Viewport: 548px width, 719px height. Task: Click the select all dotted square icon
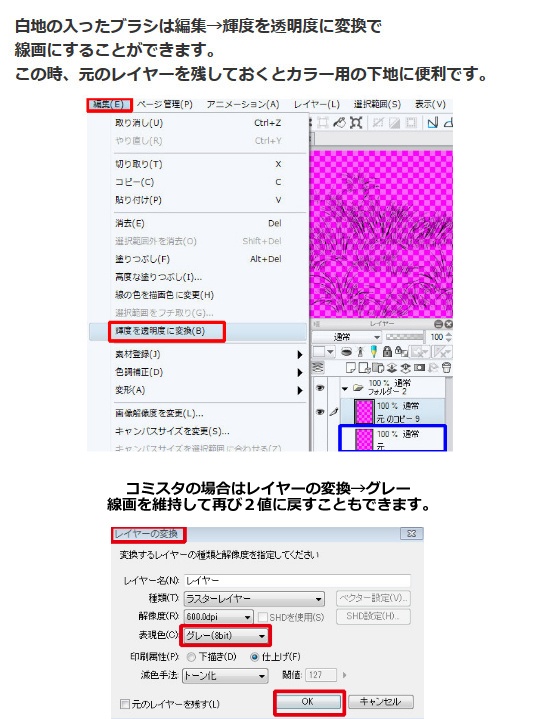pyautogui.click(x=411, y=123)
